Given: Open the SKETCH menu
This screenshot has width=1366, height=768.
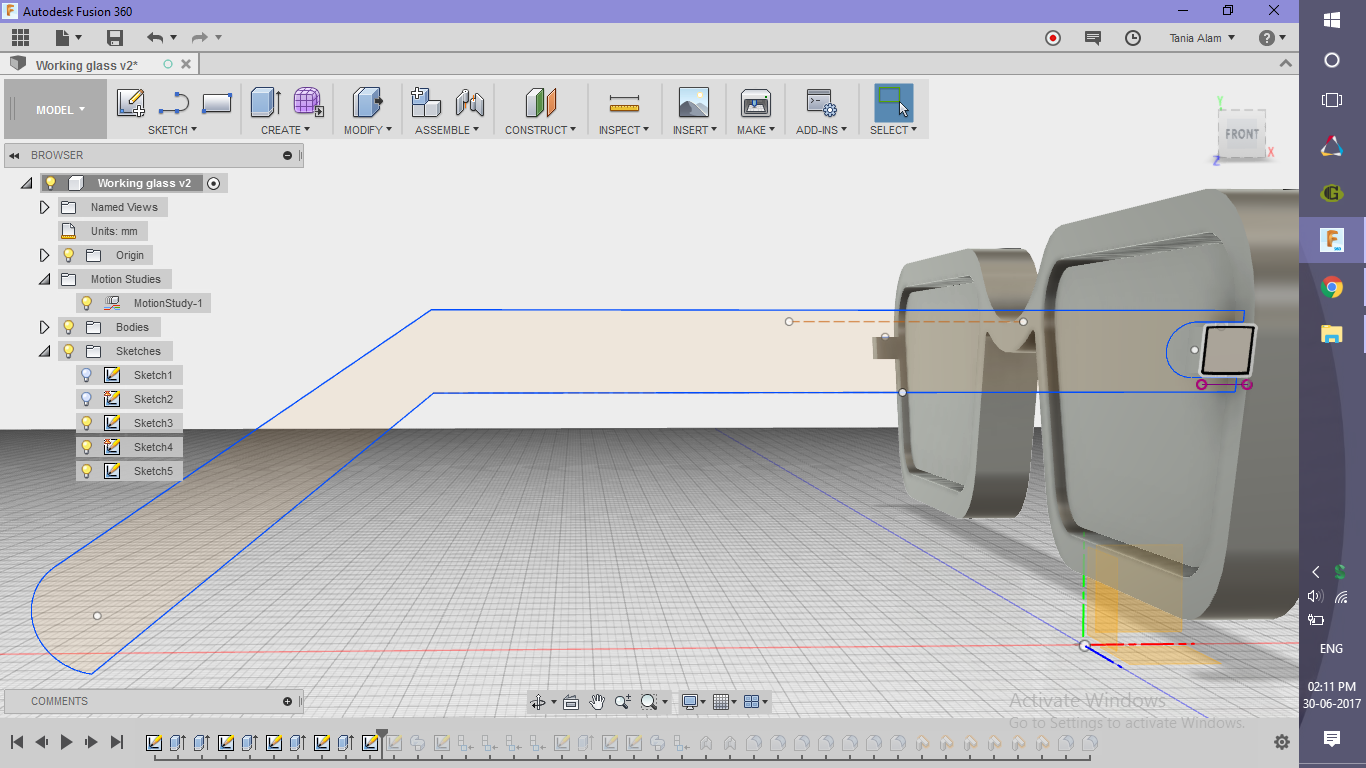Looking at the screenshot, I should pos(172,130).
